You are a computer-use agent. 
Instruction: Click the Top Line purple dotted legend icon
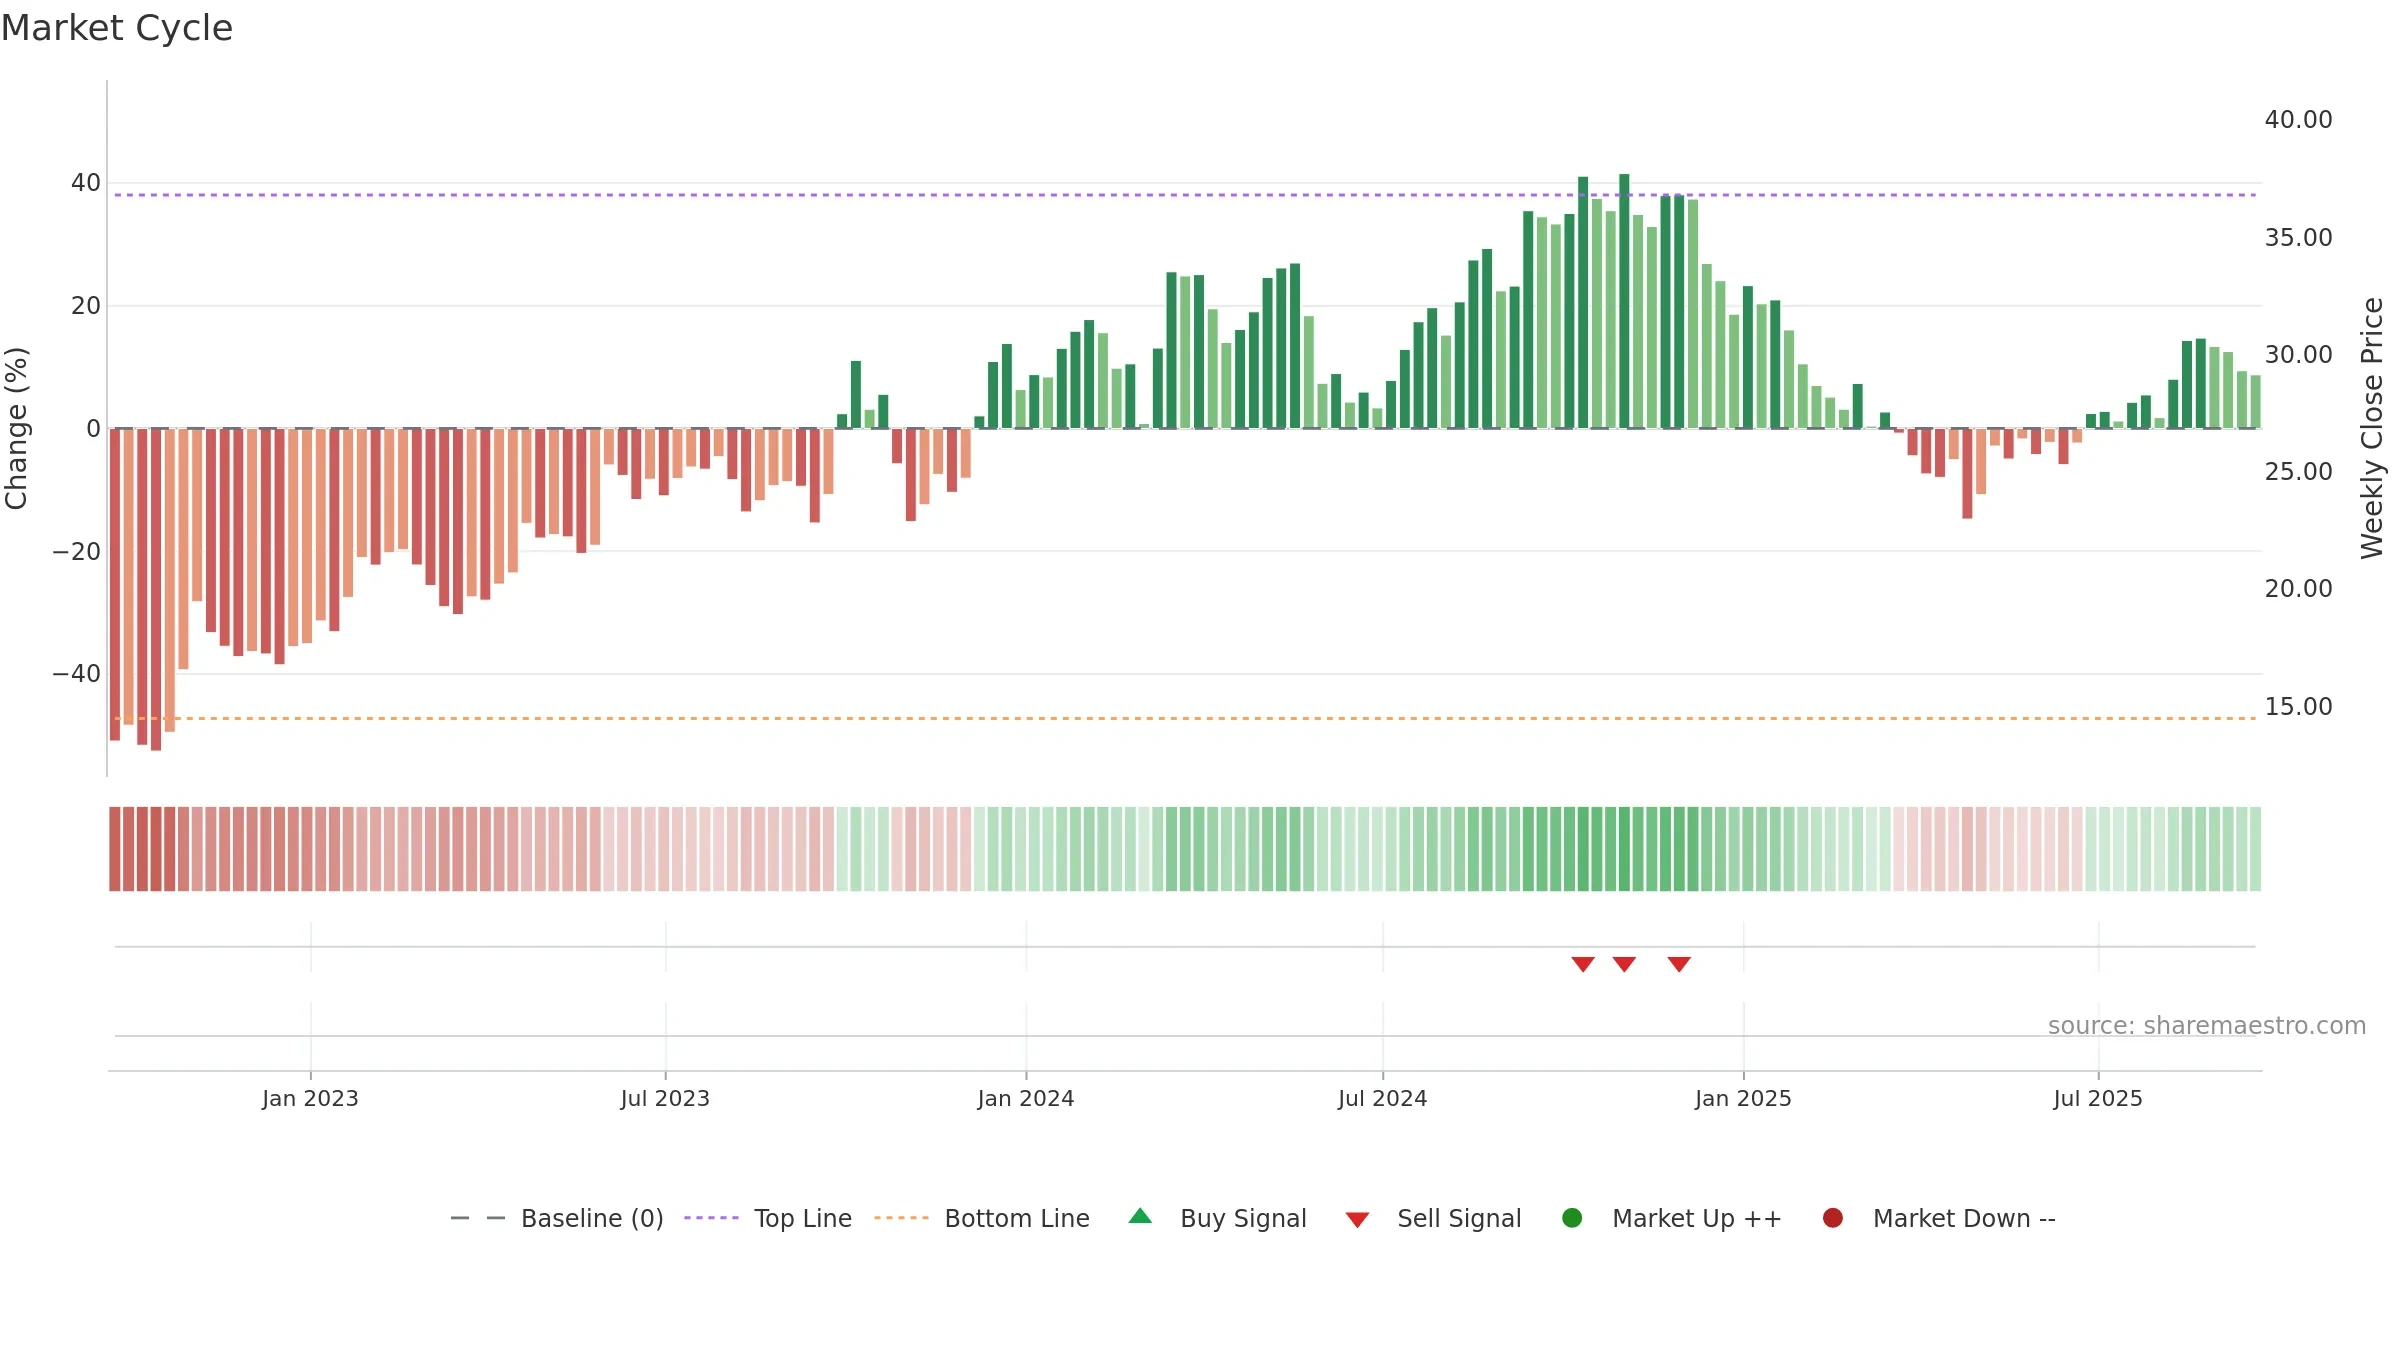[x=711, y=1218]
